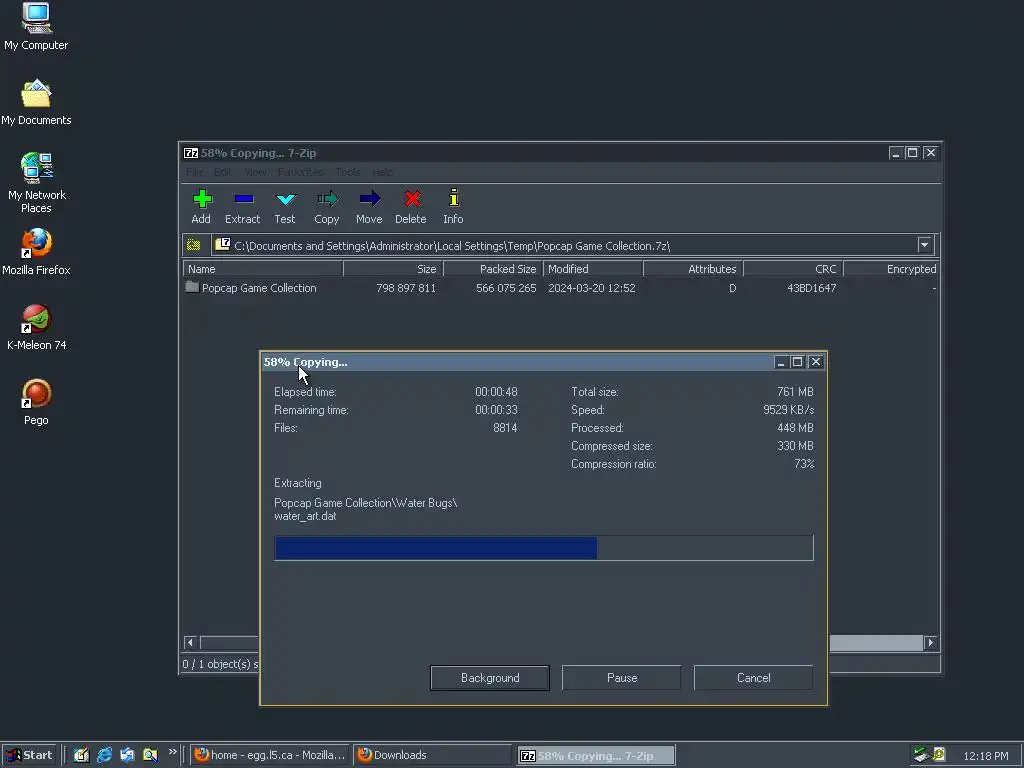The width and height of the screenshot is (1024, 768).
Task: Click the Background button in copy dialog
Action: pos(490,678)
